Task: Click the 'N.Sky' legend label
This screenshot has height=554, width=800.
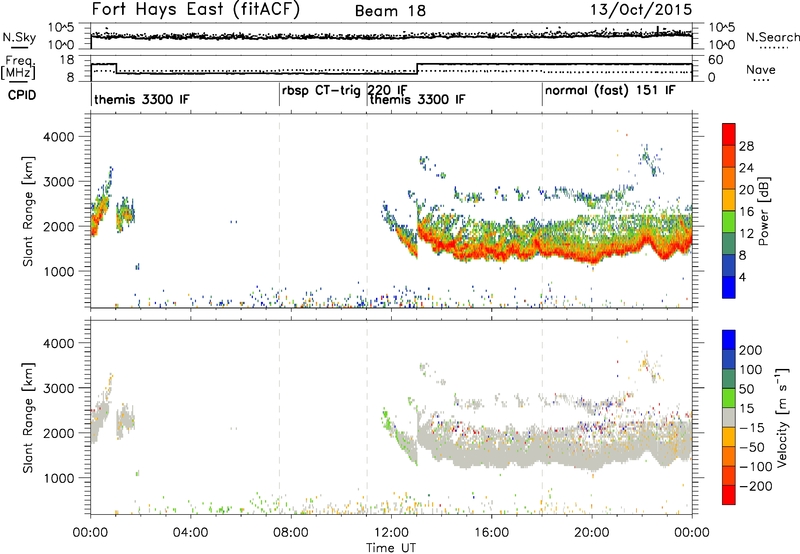Action: click(19, 37)
